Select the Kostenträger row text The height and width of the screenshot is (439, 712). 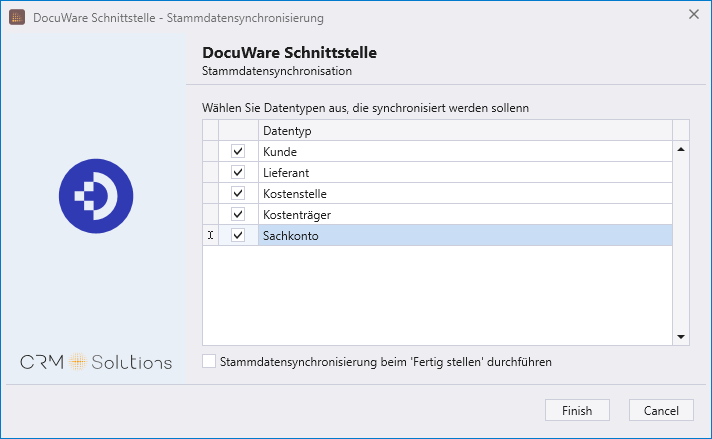click(297, 215)
